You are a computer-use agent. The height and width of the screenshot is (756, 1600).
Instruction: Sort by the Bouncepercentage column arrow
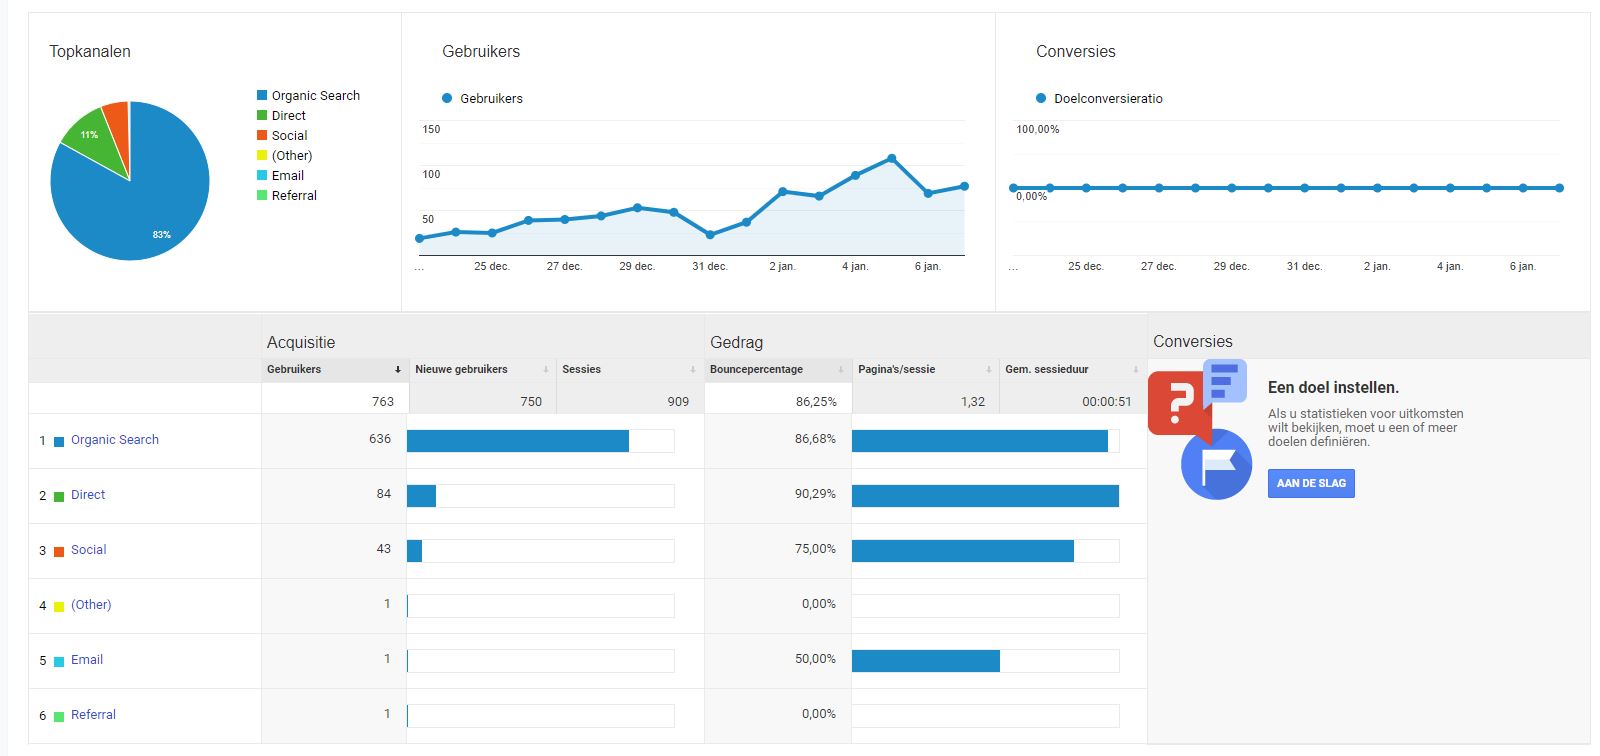click(841, 370)
